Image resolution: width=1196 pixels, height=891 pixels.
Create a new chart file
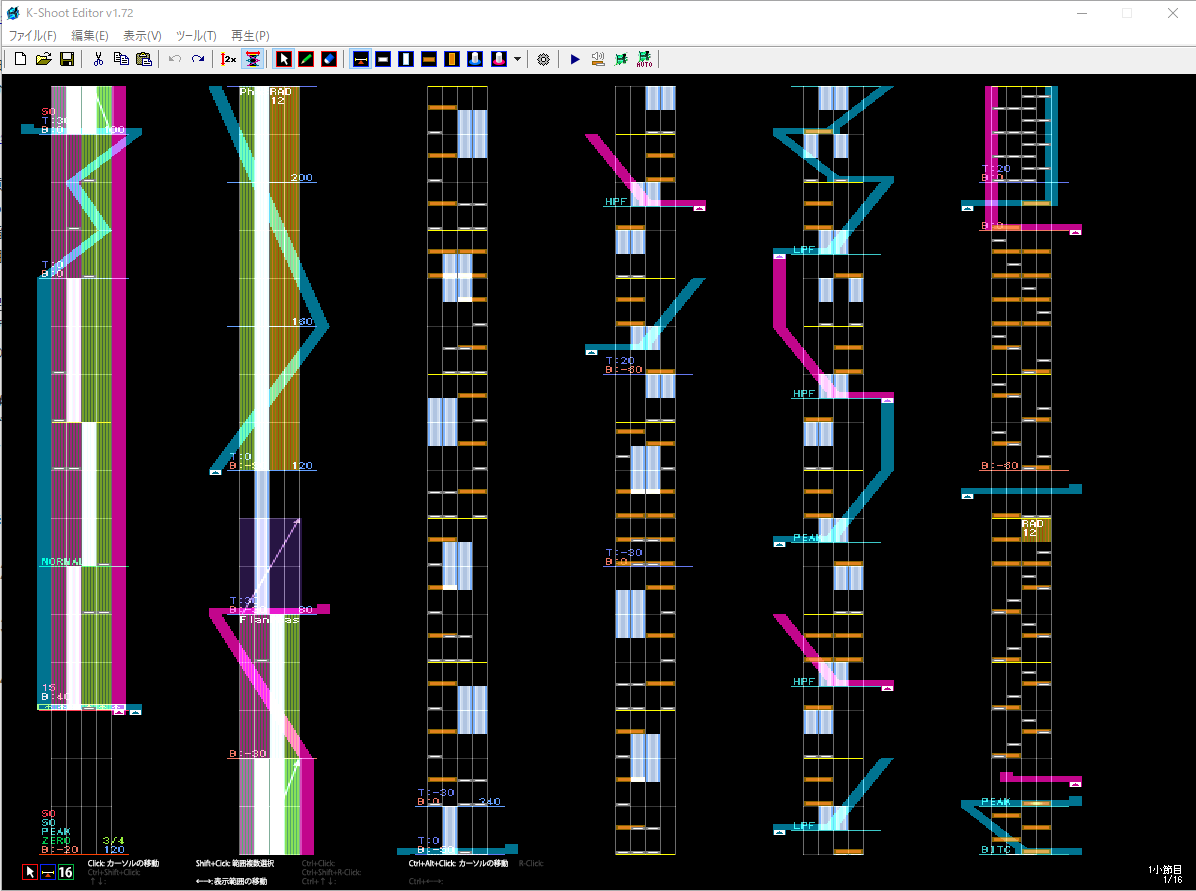21,59
